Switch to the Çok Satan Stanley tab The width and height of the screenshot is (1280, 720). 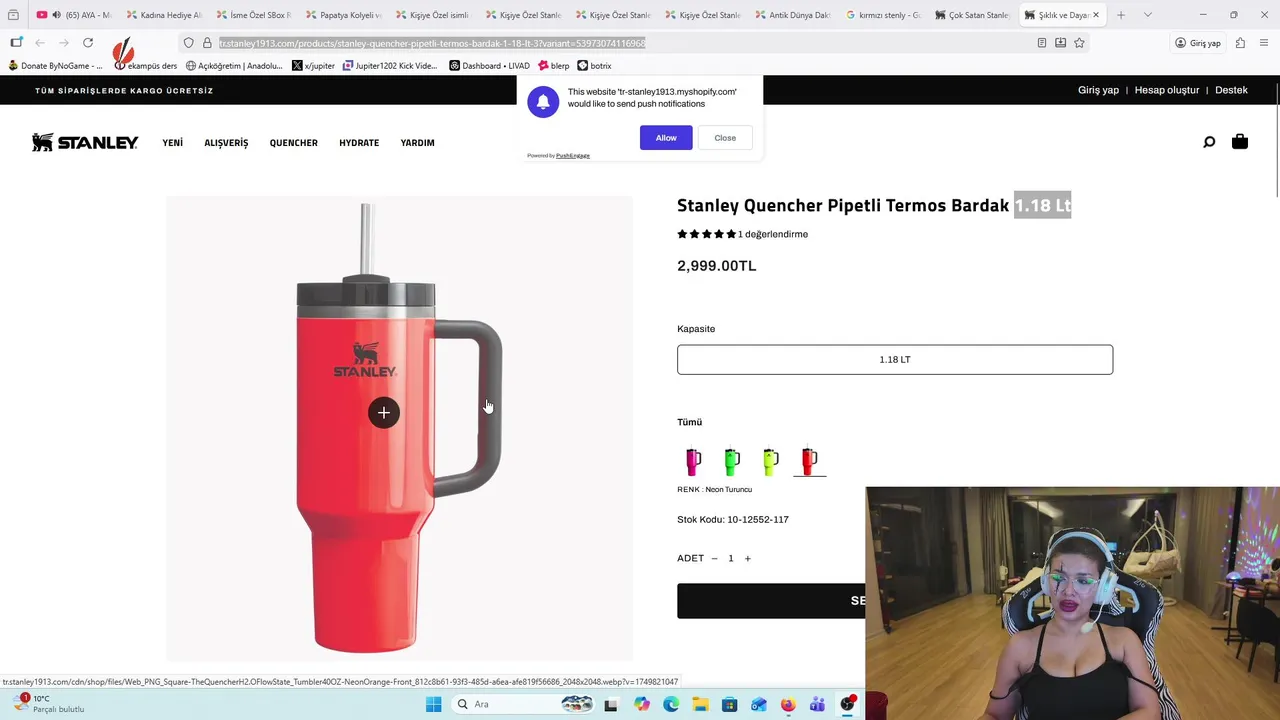tap(972, 15)
